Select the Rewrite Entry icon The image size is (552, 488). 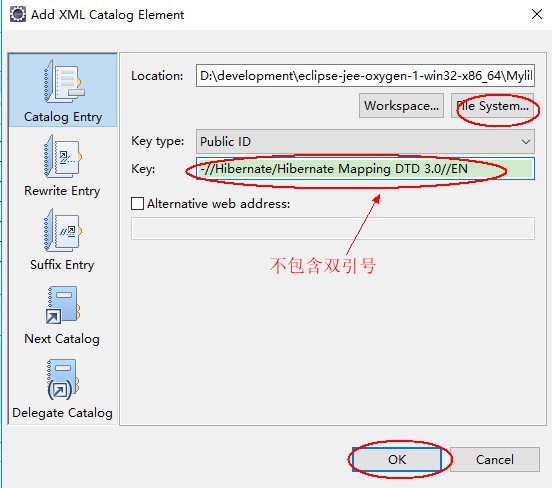coord(62,156)
